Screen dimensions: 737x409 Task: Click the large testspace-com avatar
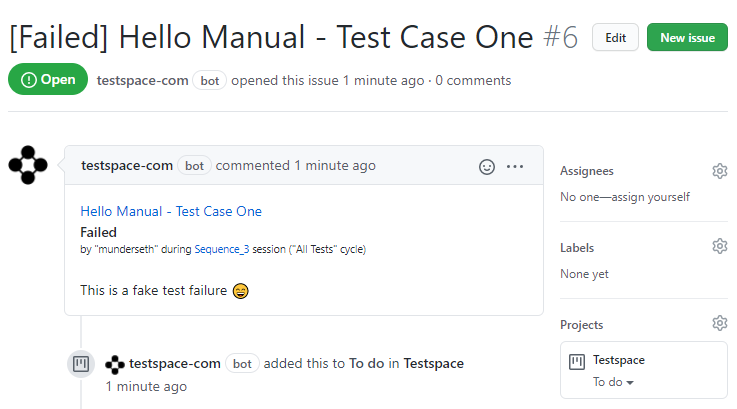[x=28, y=165]
